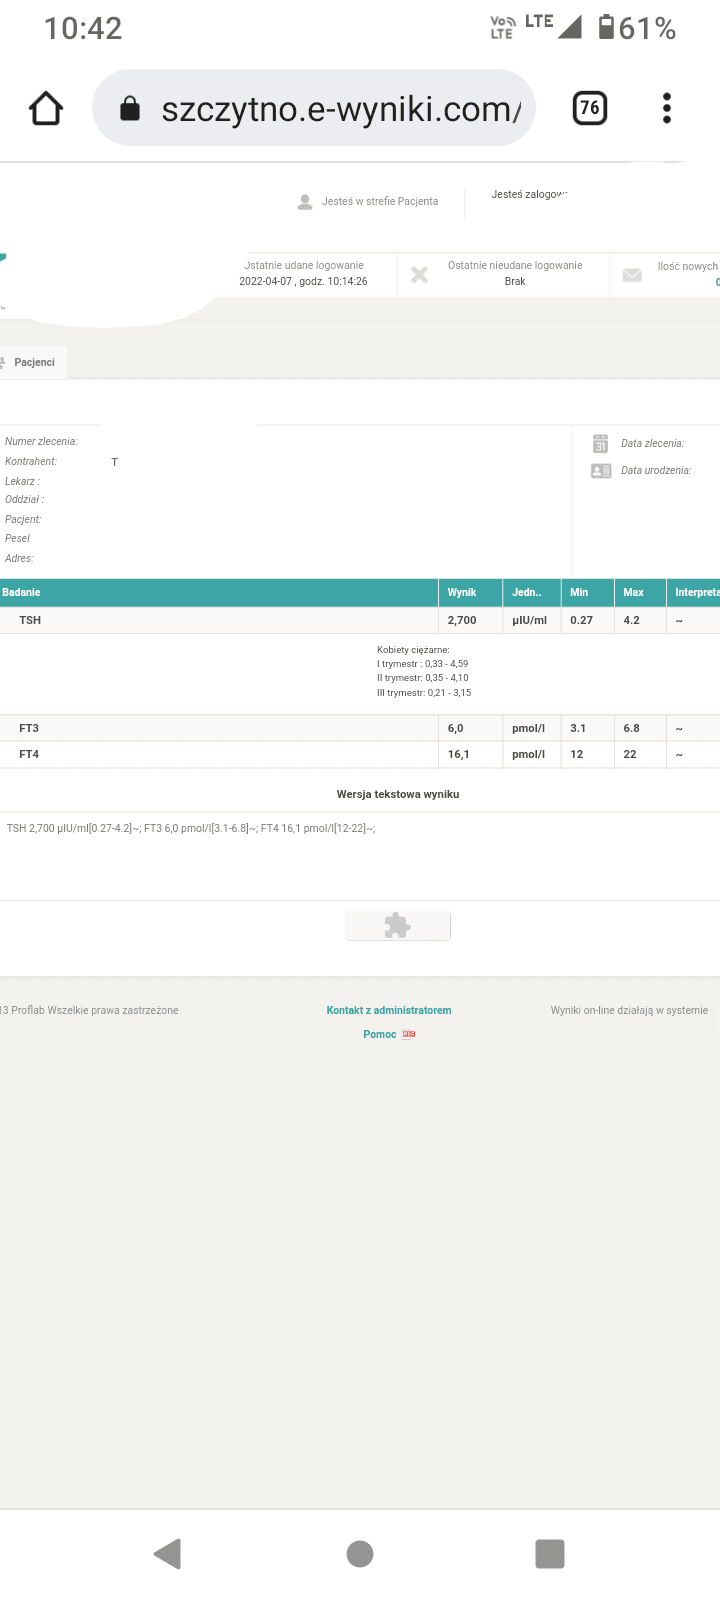Tap the URL address bar

click(x=340, y=109)
